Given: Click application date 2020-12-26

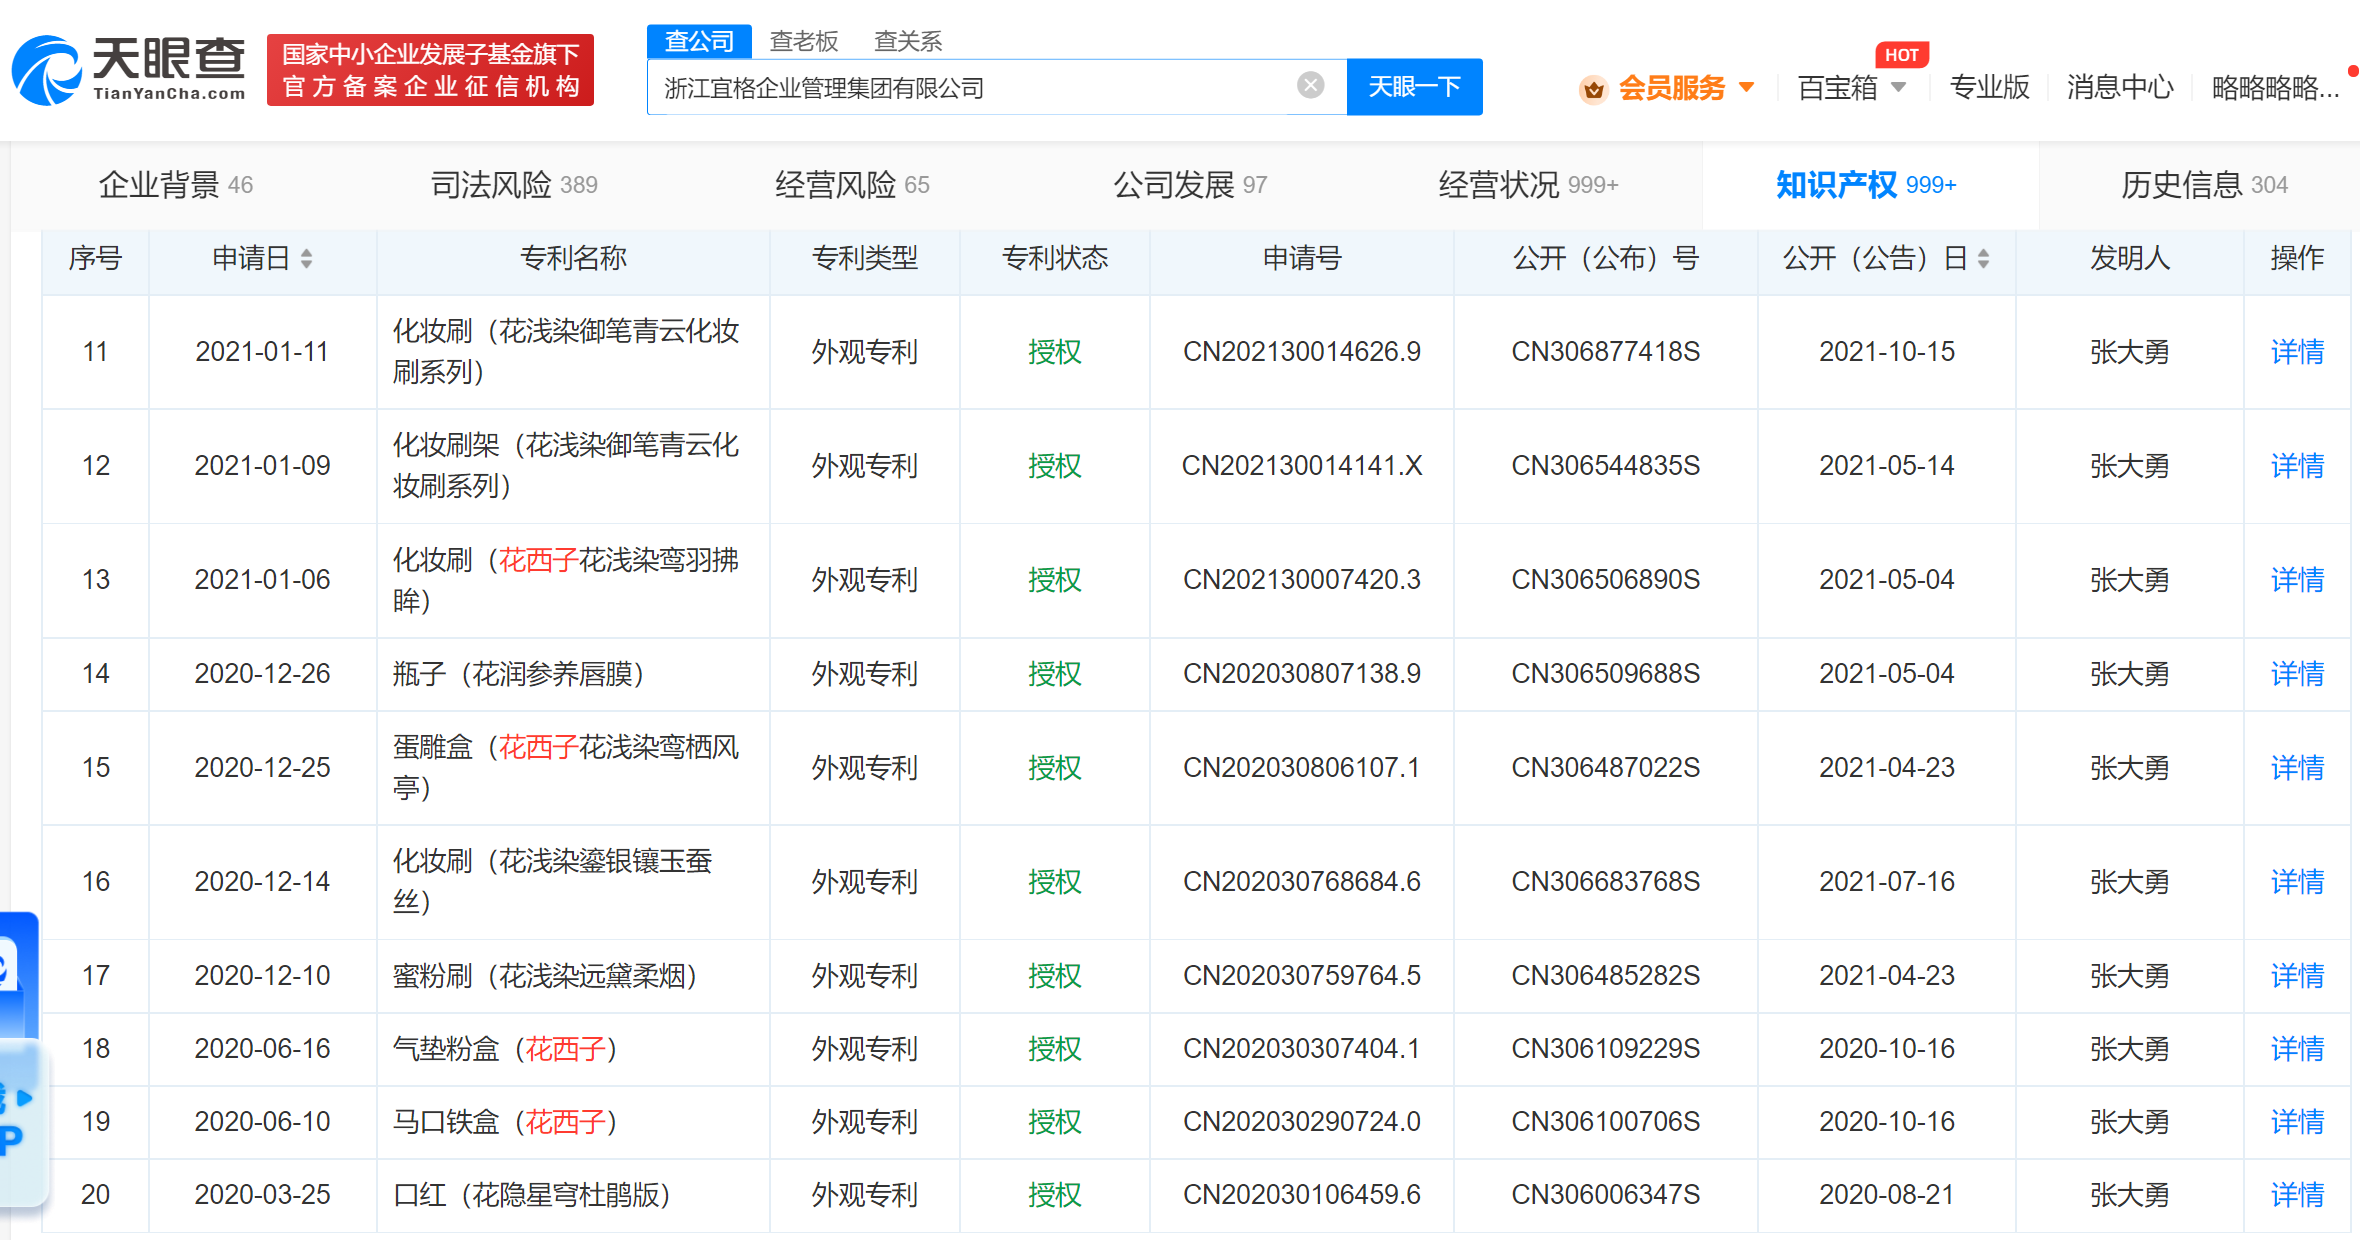Looking at the screenshot, I should pyautogui.click(x=262, y=674).
